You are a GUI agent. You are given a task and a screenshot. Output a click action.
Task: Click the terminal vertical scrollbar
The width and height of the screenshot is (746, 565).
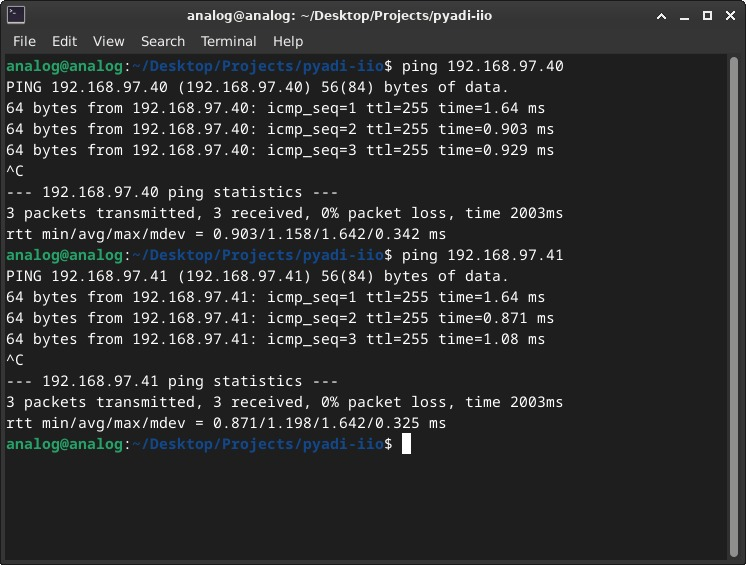point(733,307)
